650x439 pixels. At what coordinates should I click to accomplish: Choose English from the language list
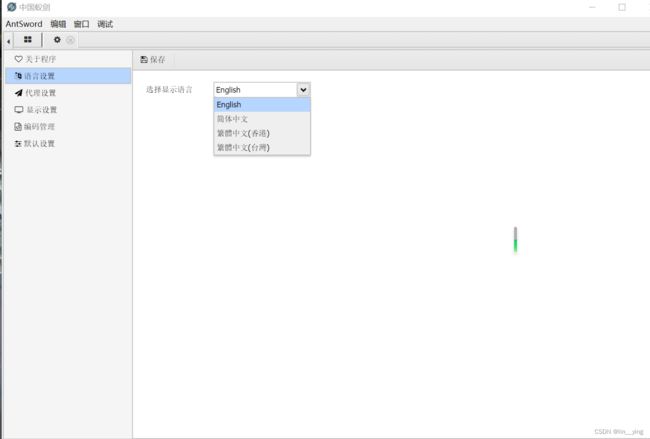262,104
